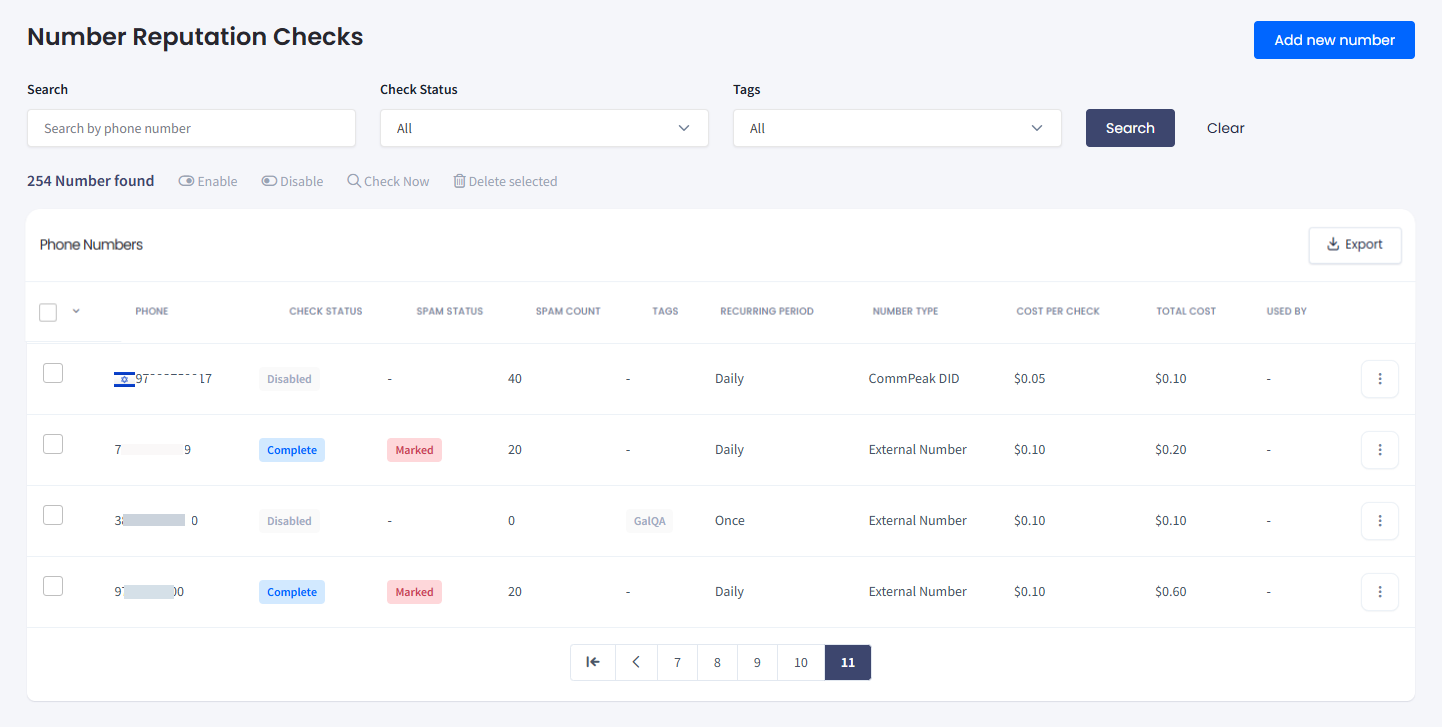The image size is (1442, 727).
Task: Open the chevron beside the header checkbox
Action: pyautogui.click(x=75, y=312)
